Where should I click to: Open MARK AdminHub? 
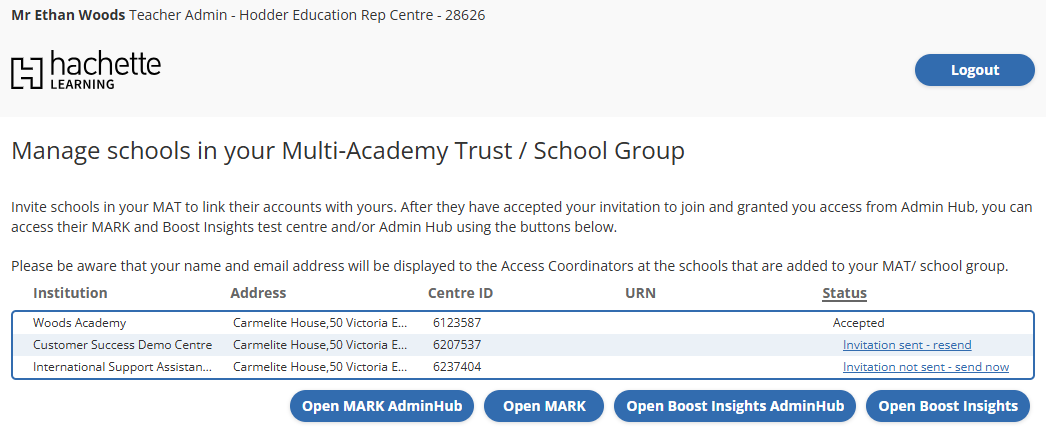[x=382, y=406]
